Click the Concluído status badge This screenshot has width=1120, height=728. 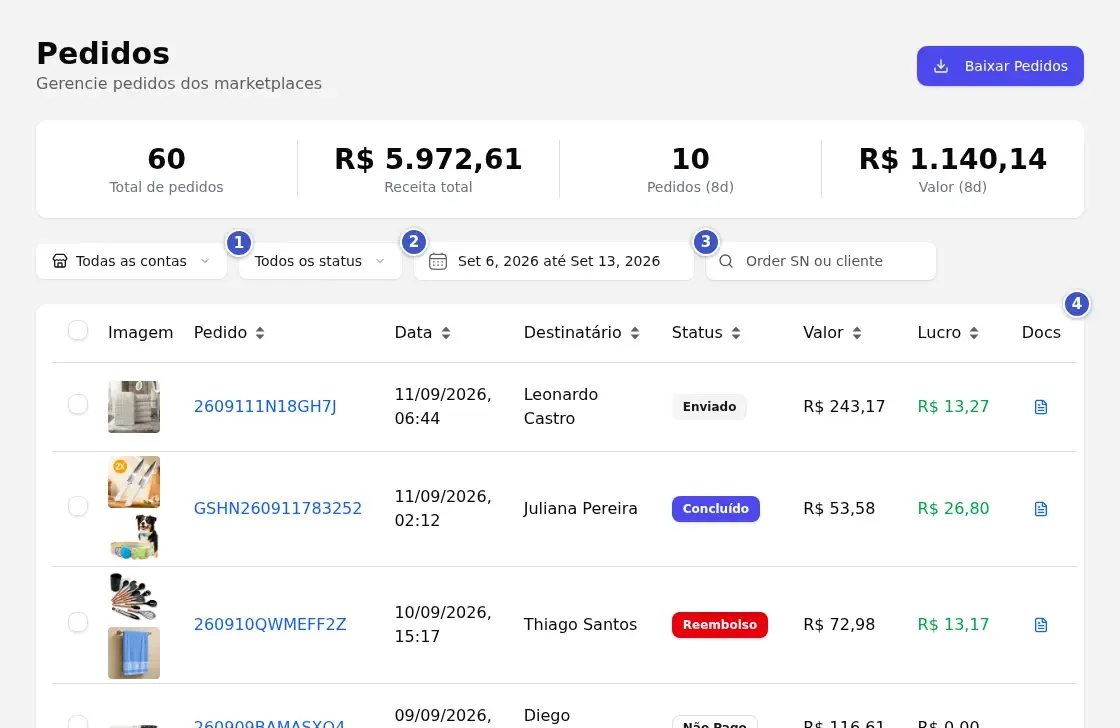coord(716,509)
